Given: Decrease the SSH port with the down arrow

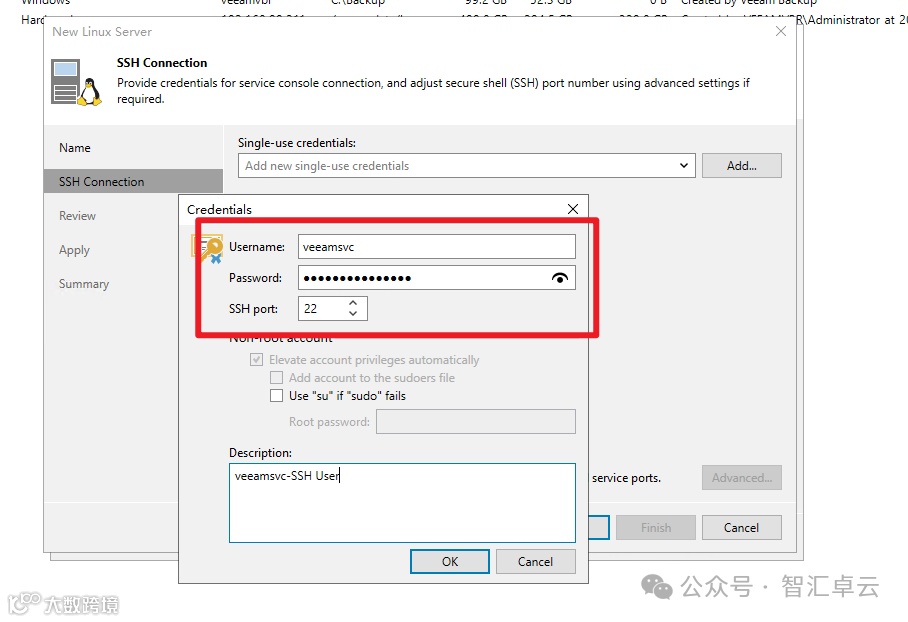Looking at the screenshot, I should pos(353,314).
